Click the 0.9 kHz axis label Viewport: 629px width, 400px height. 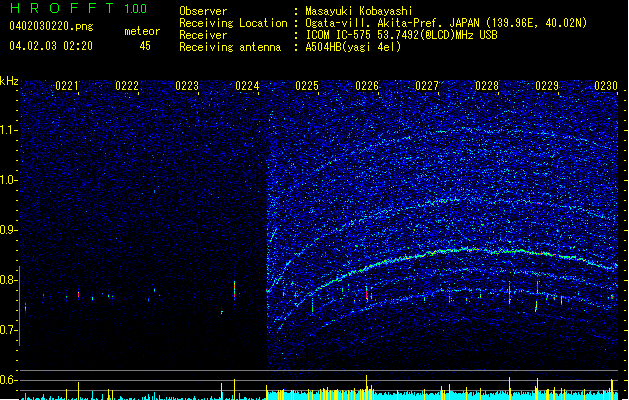coord(9,230)
